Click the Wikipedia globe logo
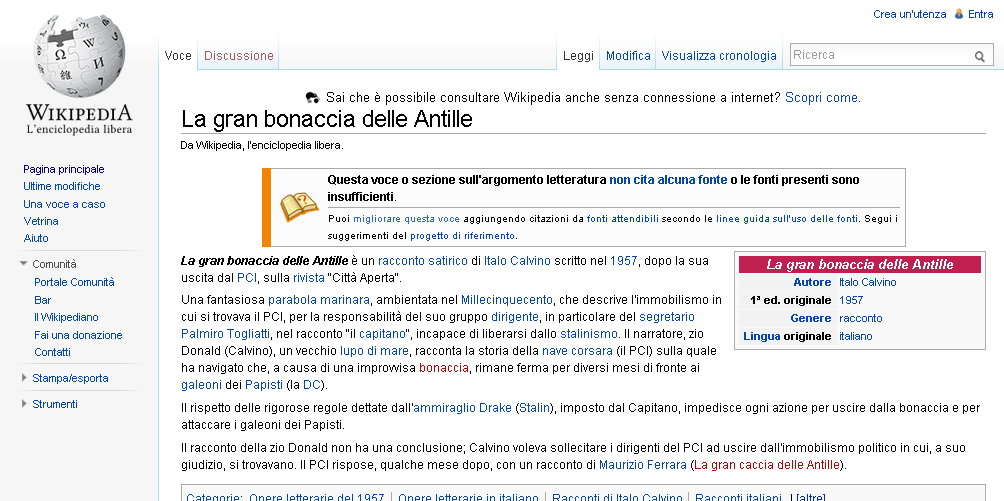This screenshot has height=501, width=1004. point(79,56)
